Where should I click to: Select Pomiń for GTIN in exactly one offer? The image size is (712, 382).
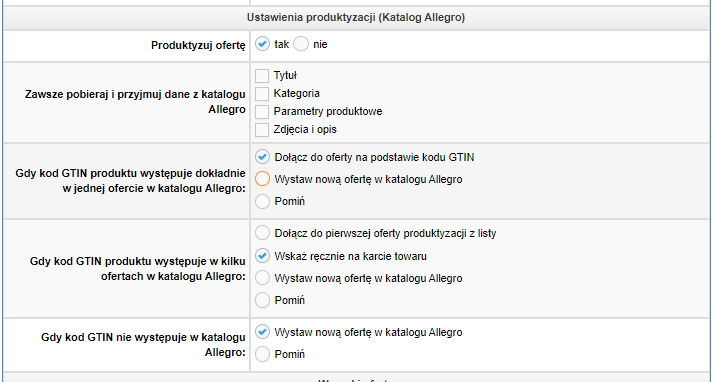262,201
